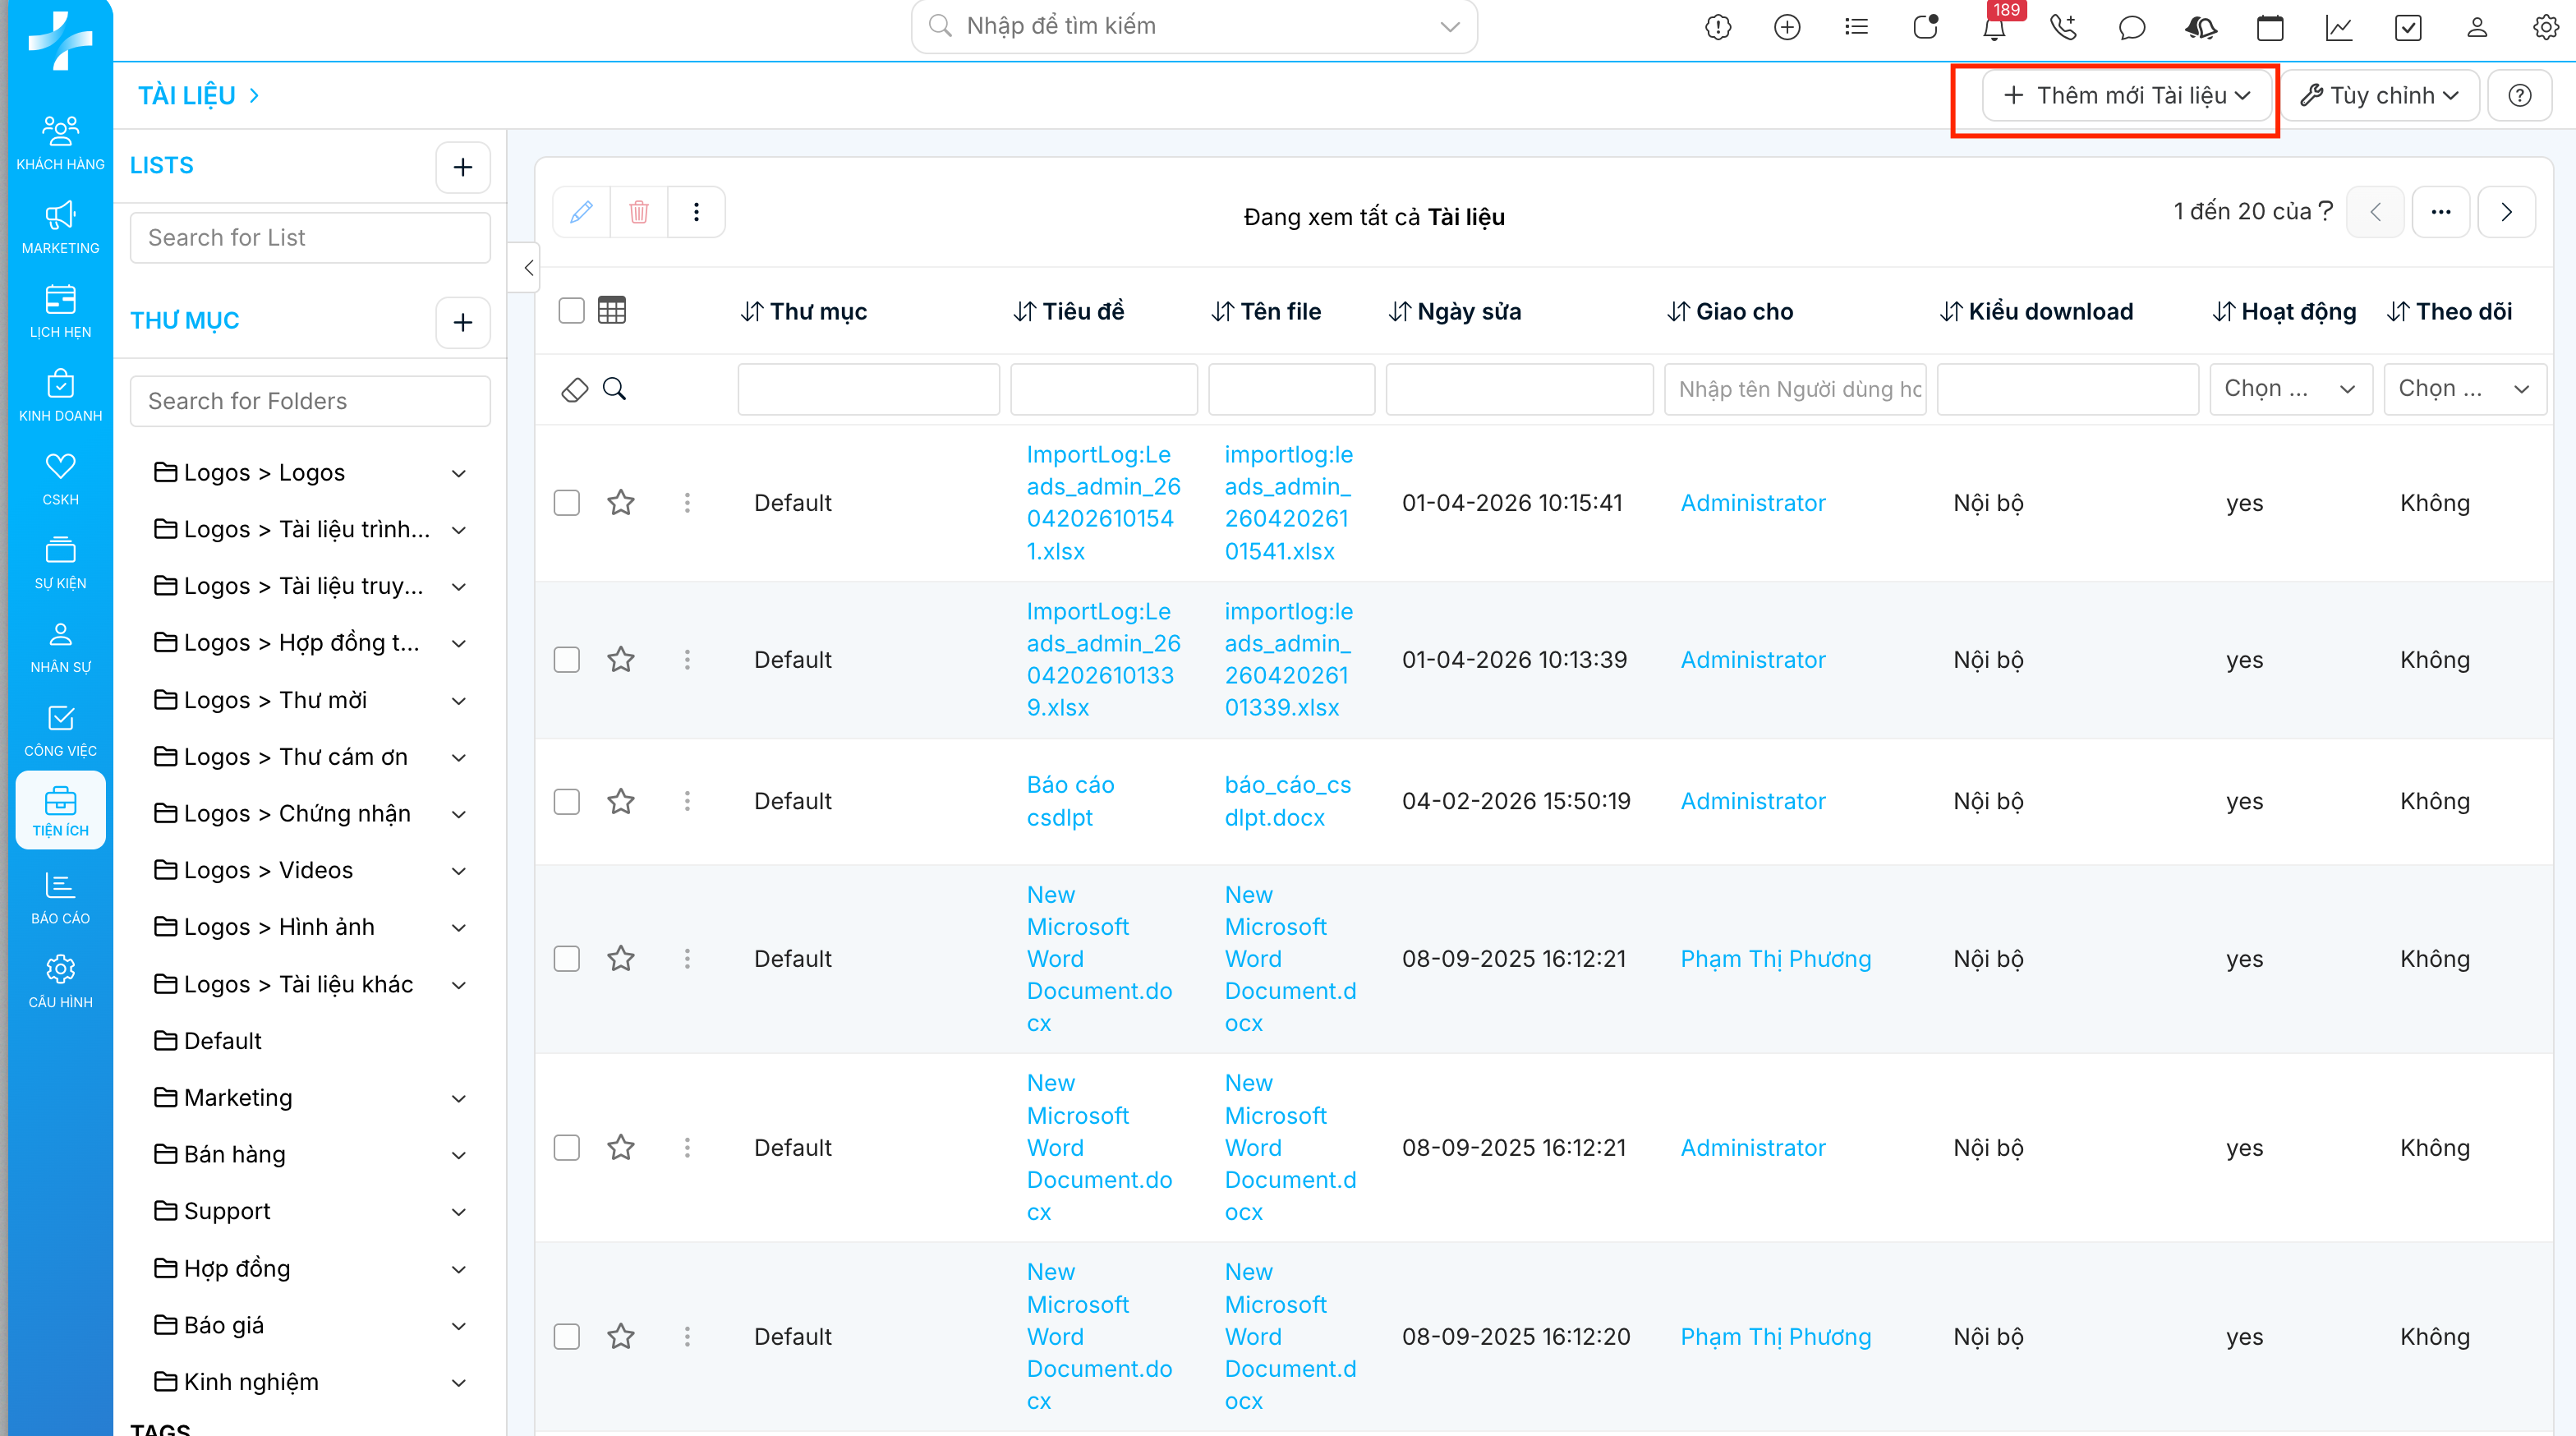
Task: Star the Báo cáo csdlpt document
Action: point(621,801)
